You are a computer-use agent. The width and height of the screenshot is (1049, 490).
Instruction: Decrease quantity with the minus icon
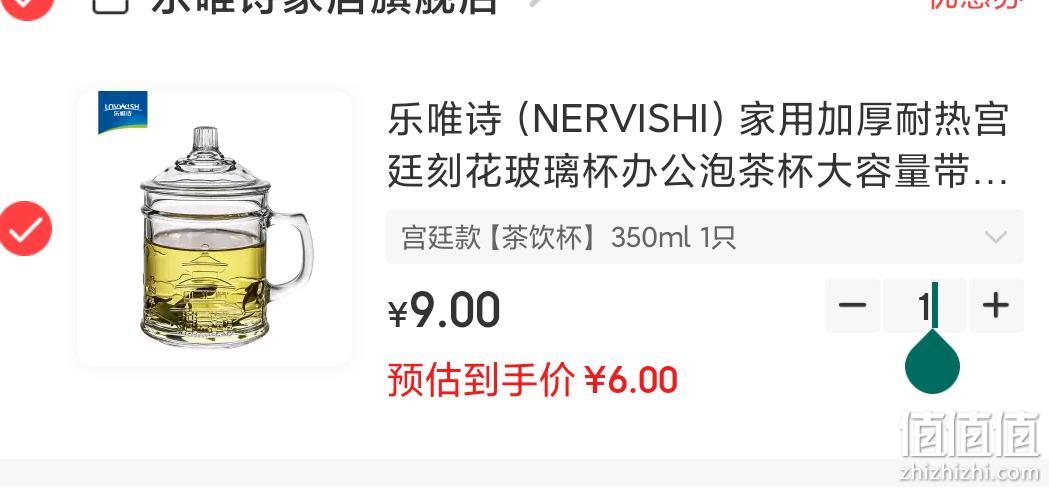[852, 305]
